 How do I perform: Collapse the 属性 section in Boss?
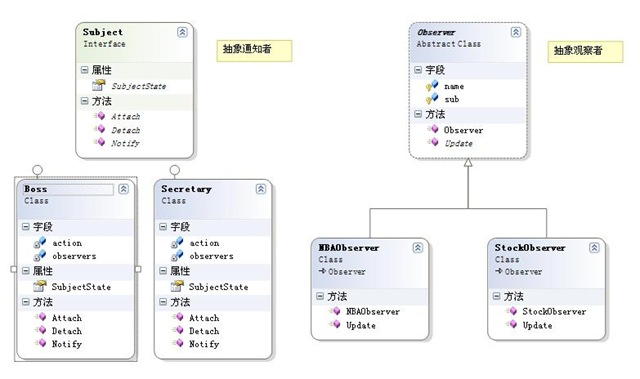[x=26, y=270]
